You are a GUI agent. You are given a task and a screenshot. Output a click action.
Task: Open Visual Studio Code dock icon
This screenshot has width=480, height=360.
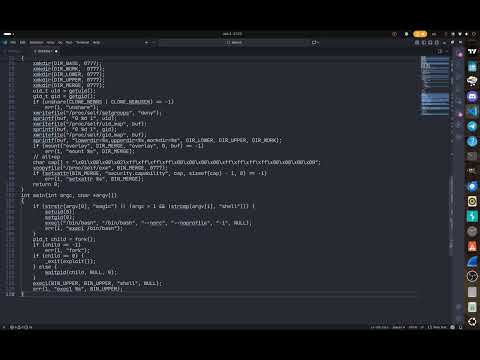472,111
